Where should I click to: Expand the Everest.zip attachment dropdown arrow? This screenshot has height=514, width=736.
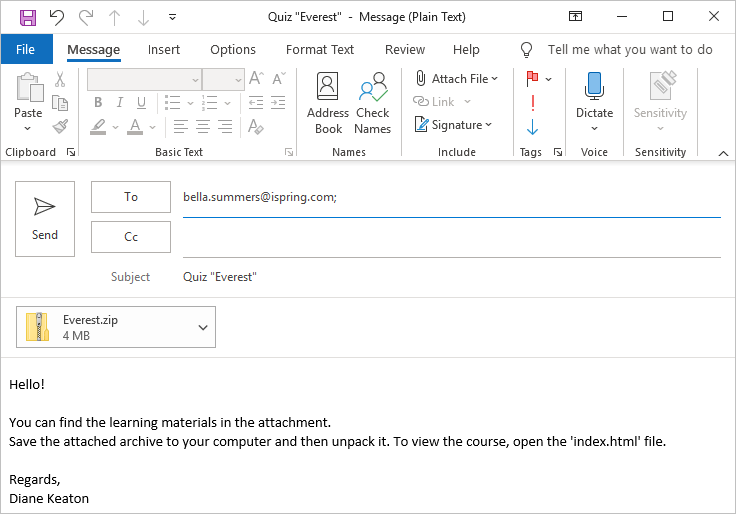pos(203,327)
